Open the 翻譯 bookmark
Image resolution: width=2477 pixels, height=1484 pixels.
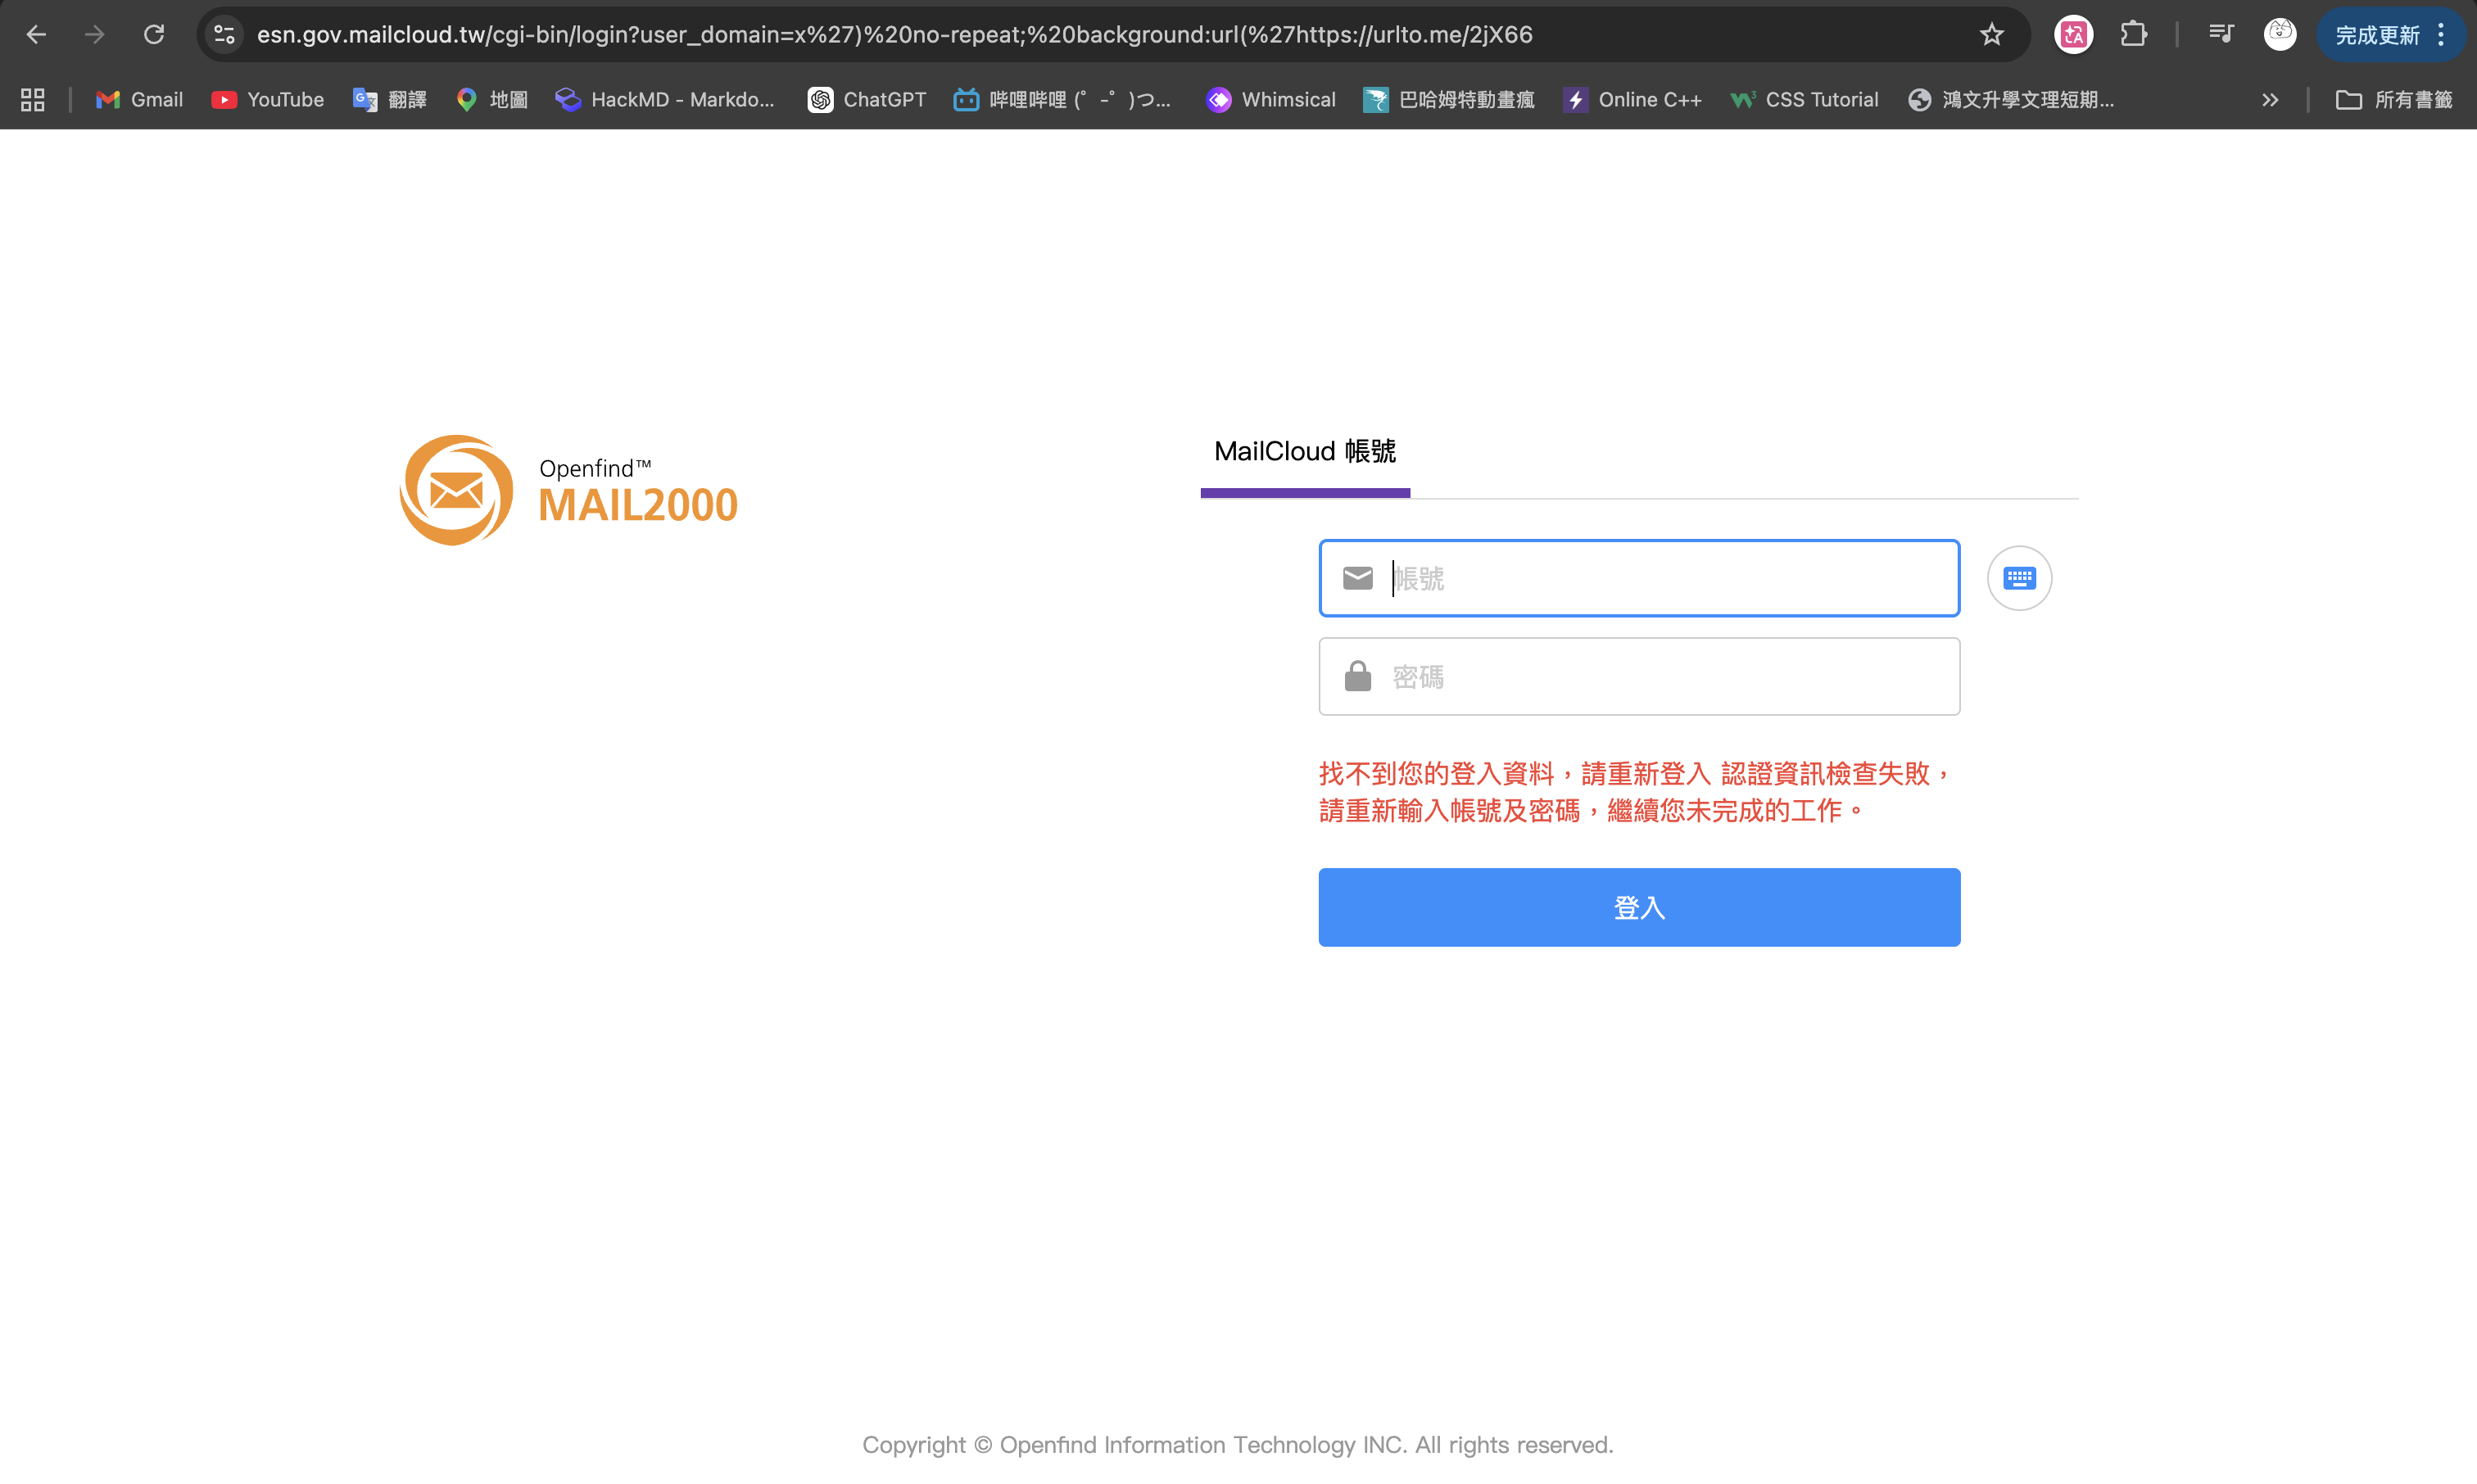(390, 100)
